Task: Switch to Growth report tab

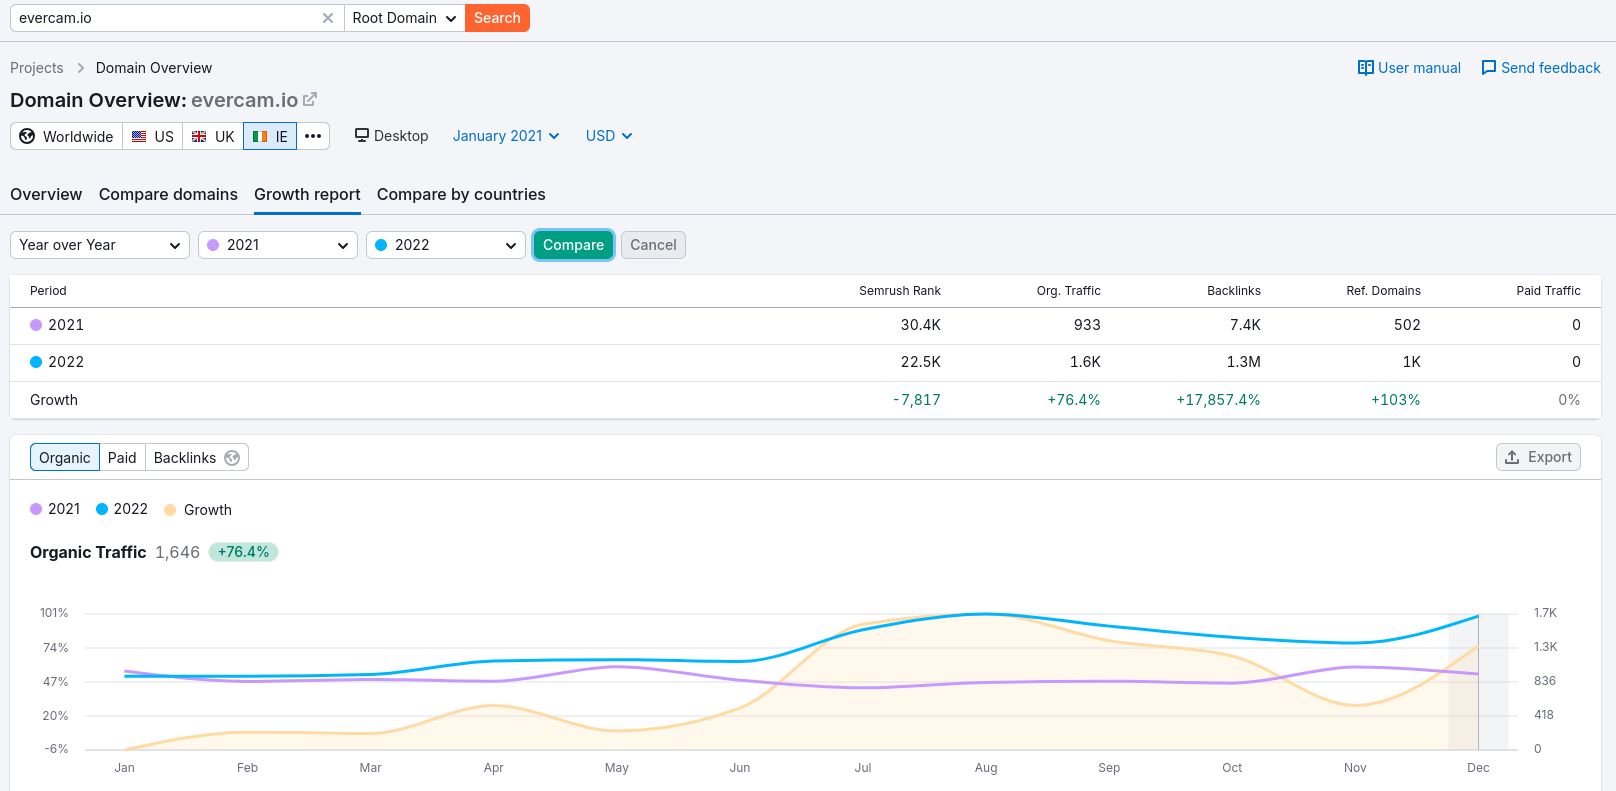Action: [307, 194]
